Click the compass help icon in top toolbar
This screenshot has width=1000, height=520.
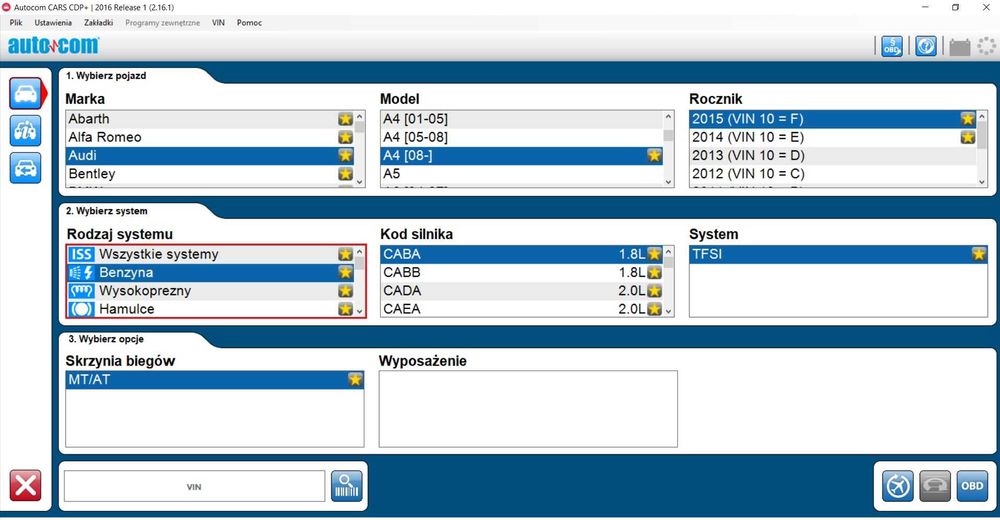click(926, 46)
